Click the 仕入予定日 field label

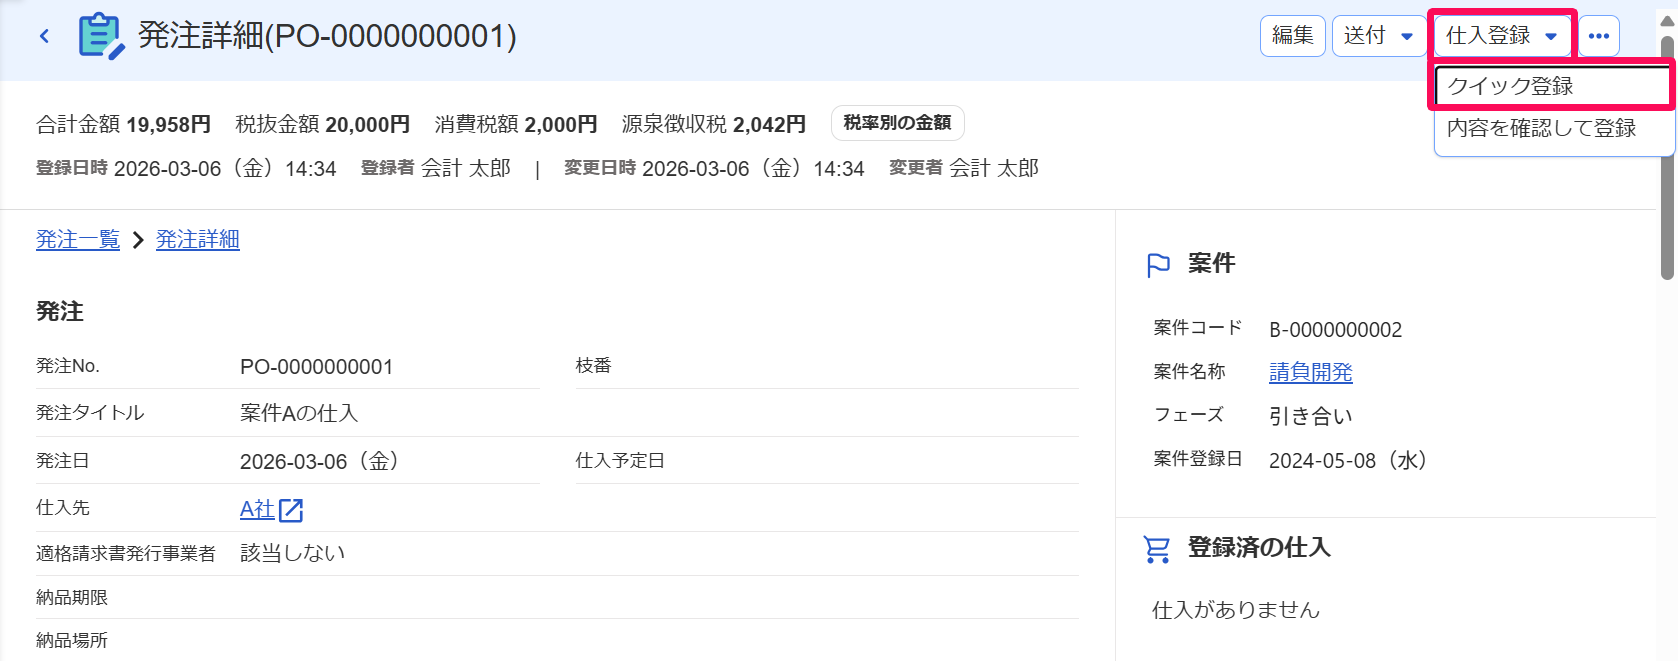620,461
